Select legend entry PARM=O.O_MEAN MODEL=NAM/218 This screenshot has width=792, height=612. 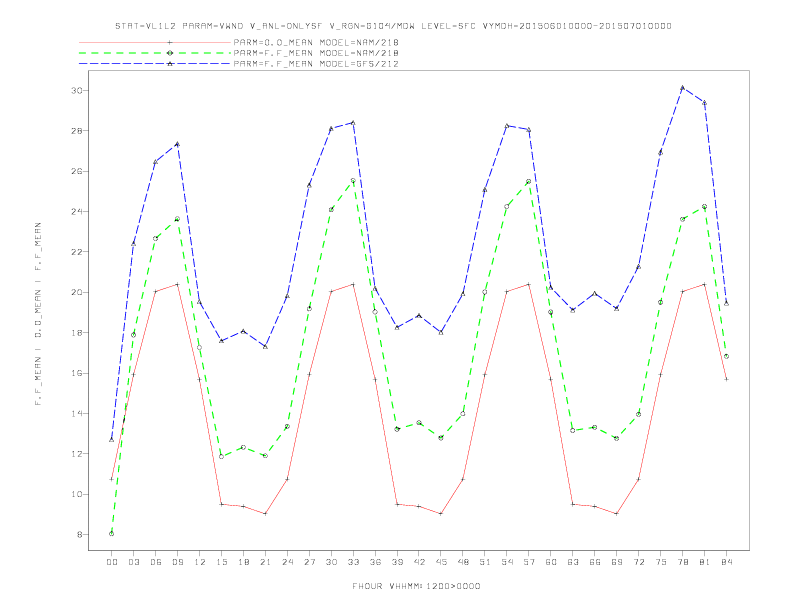[316, 42]
